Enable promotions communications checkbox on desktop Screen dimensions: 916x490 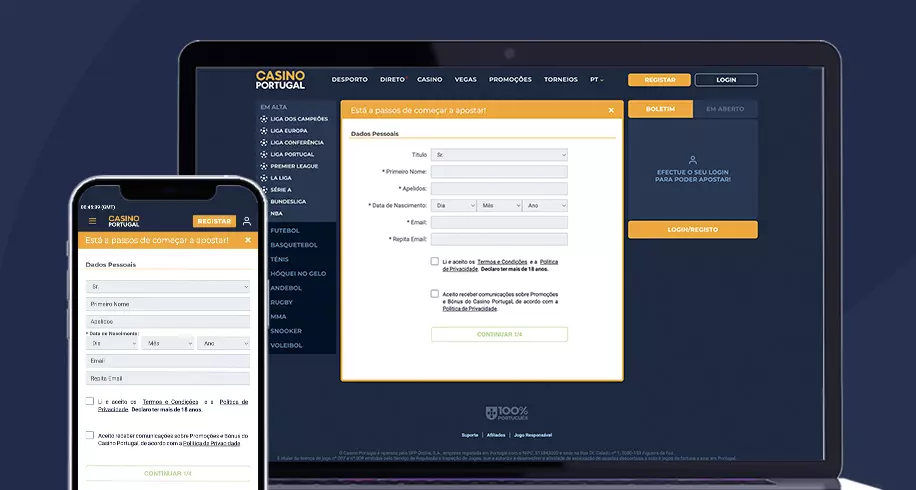coord(435,294)
